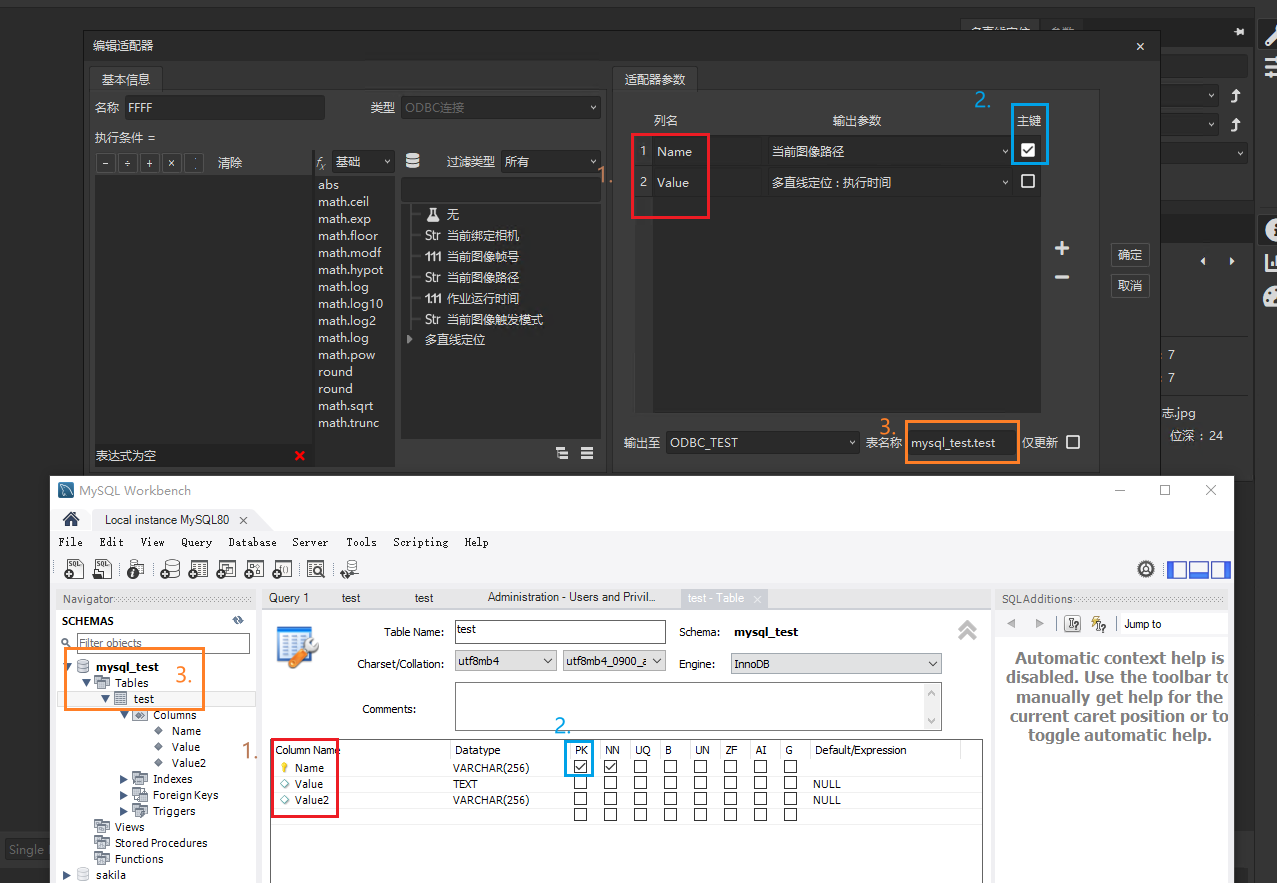Screen dimensions: 1277x883
Task: Open 输出至 dropdown showing ODBC_TEST
Action: click(763, 442)
